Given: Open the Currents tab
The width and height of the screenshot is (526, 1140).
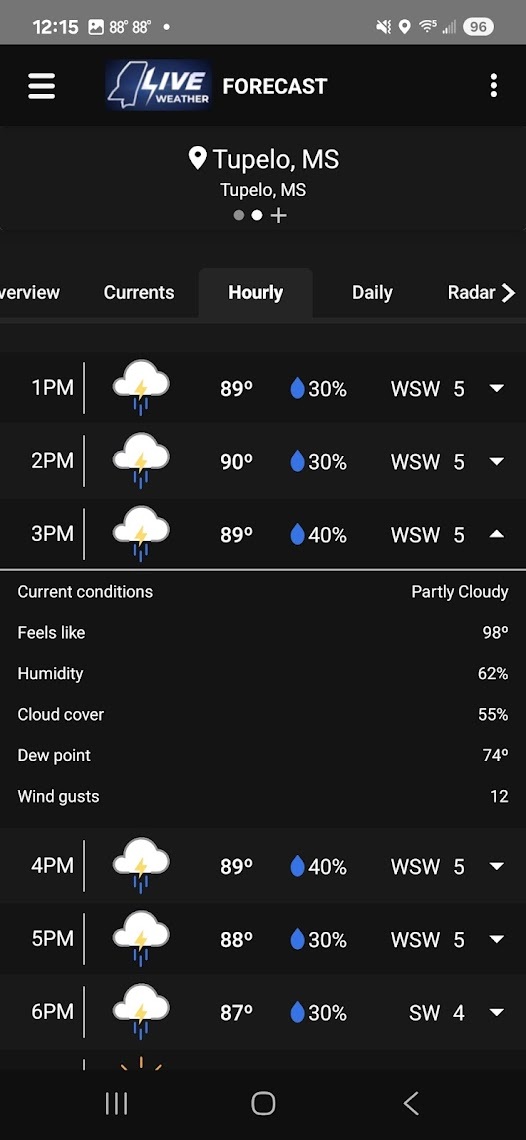Looking at the screenshot, I should tap(139, 292).
